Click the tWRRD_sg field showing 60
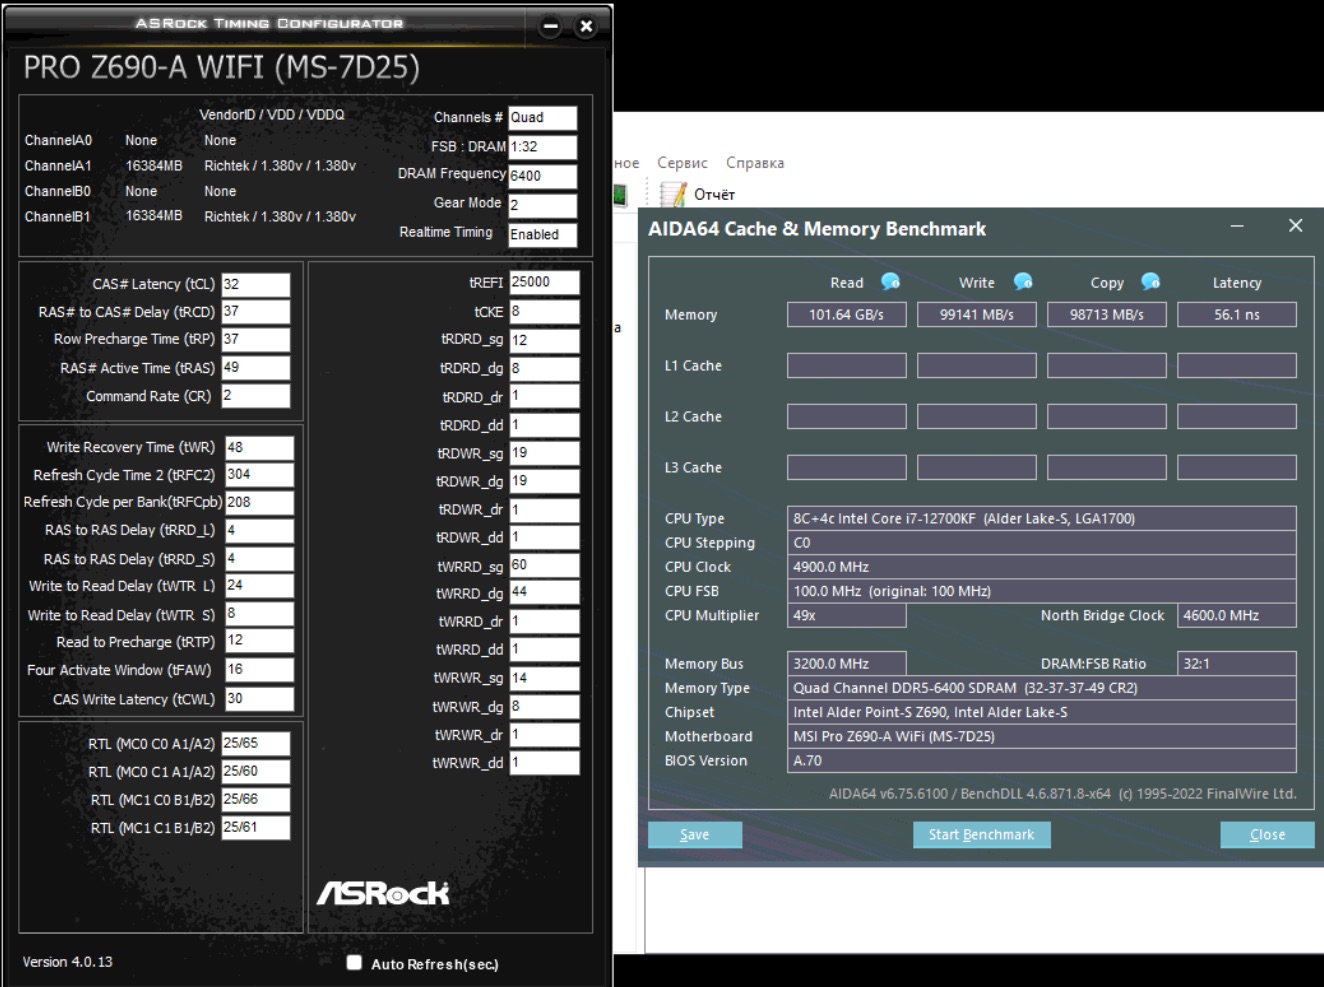The width and height of the screenshot is (1324, 987). point(544,565)
